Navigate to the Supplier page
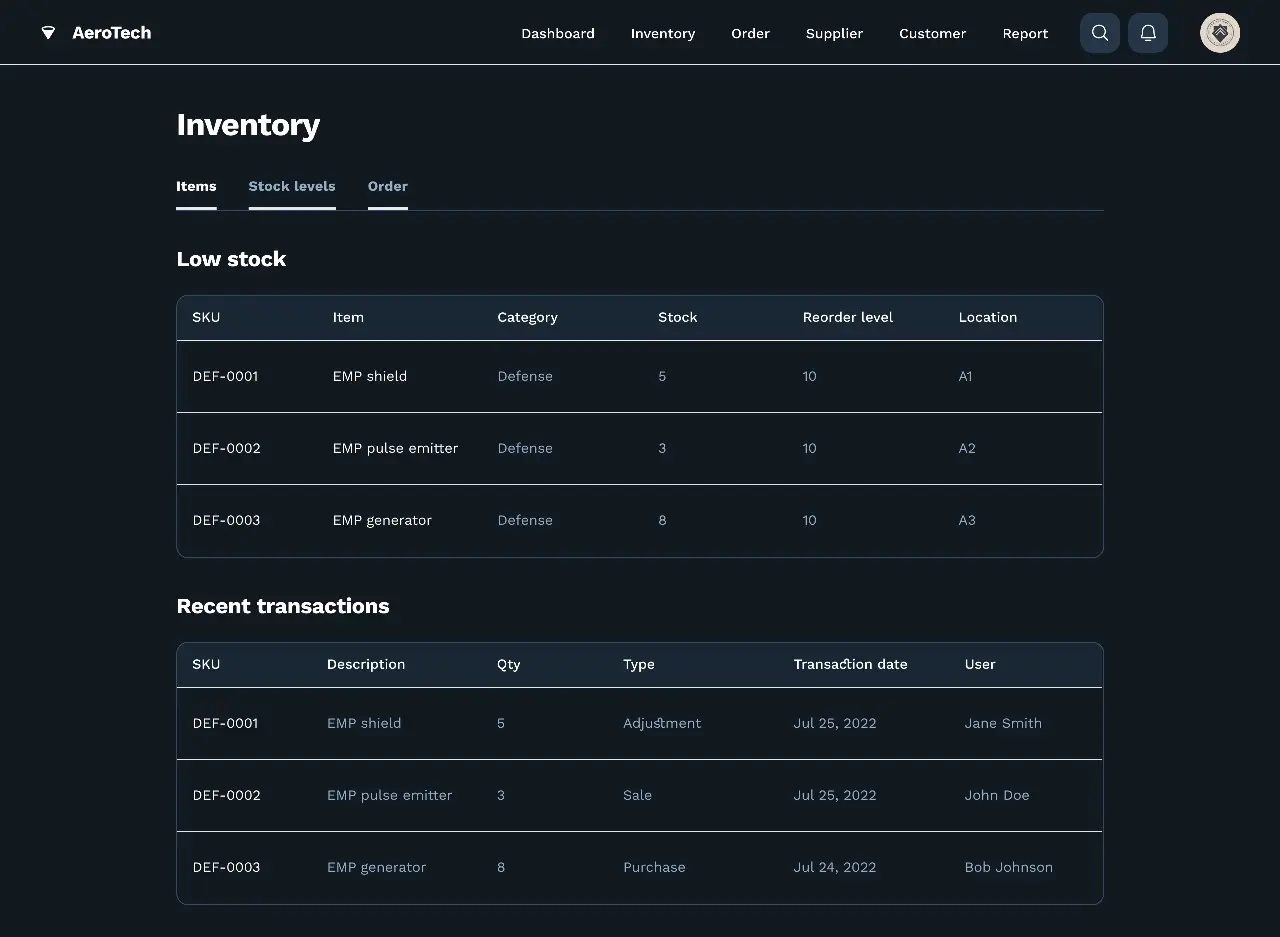Viewport: 1280px width, 937px height. [x=834, y=33]
